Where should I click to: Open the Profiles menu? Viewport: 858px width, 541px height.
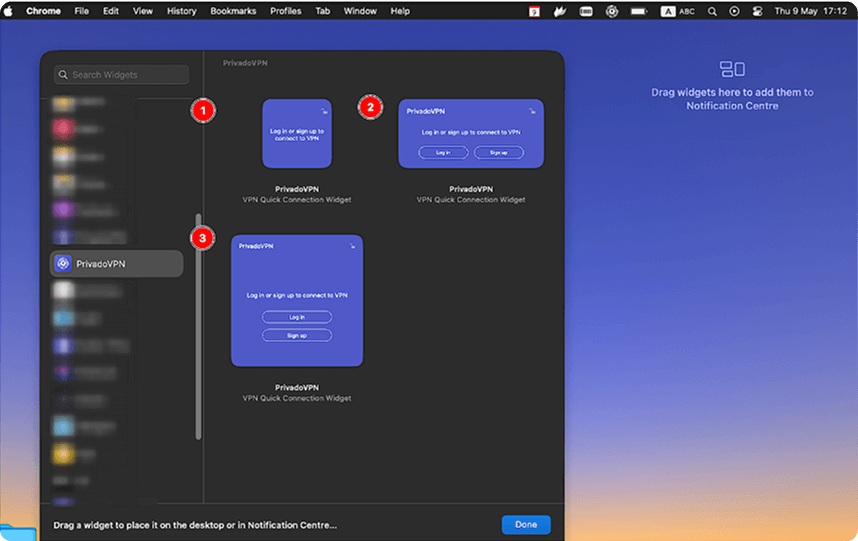286,11
